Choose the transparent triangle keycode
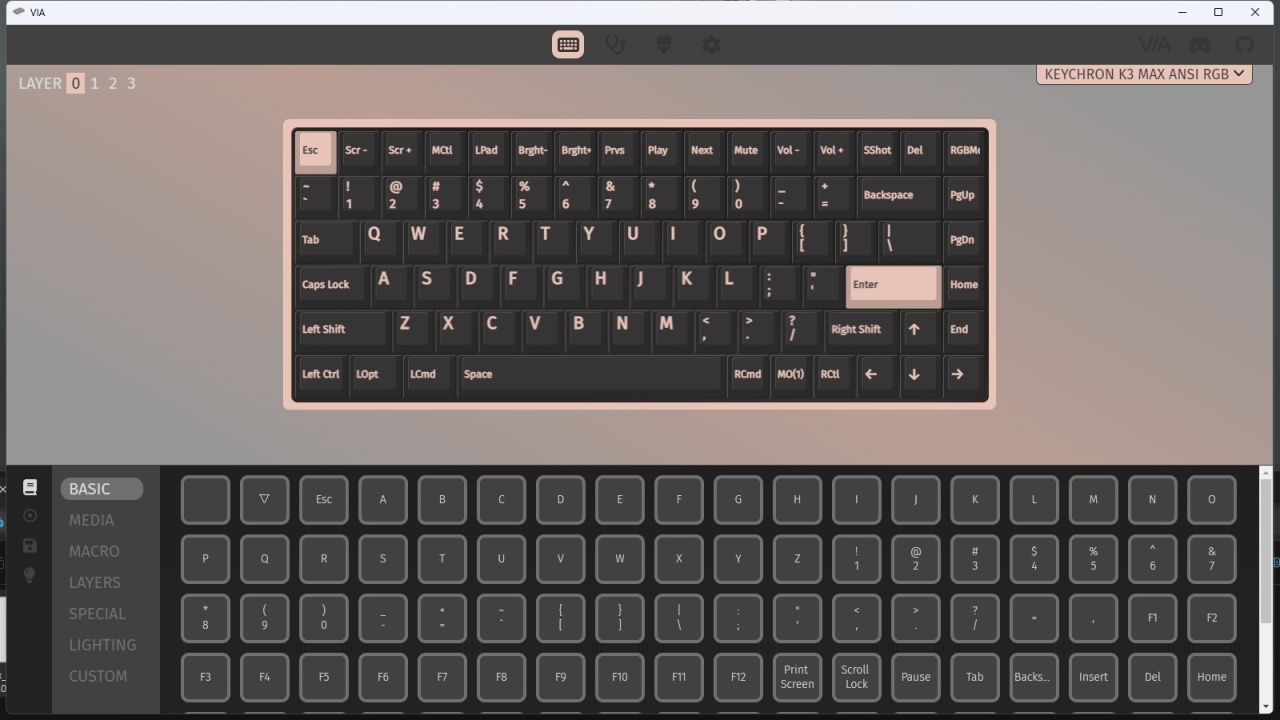The image size is (1280, 720). pos(264,499)
